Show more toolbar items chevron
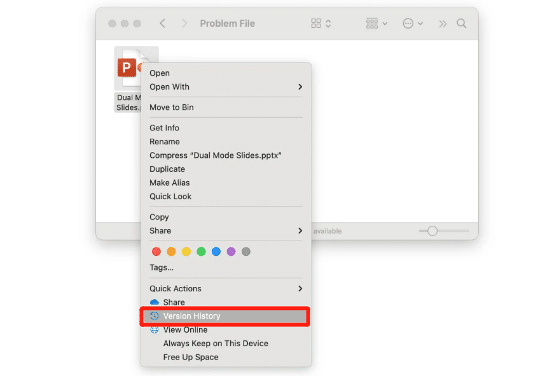 pos(443,24)
